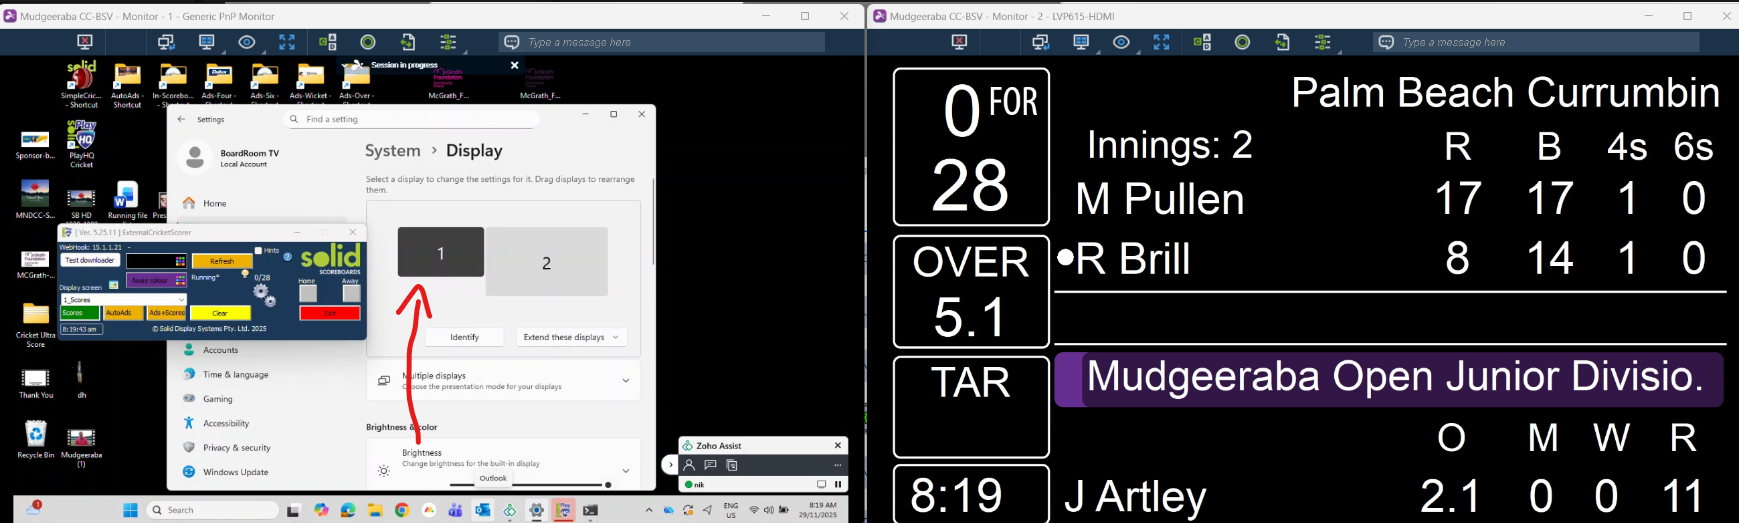Image resolution: width=1739 pixels, height=523 pixels.
Task: Open Outlook from the Windows taskbar
Action: (482, 510)
